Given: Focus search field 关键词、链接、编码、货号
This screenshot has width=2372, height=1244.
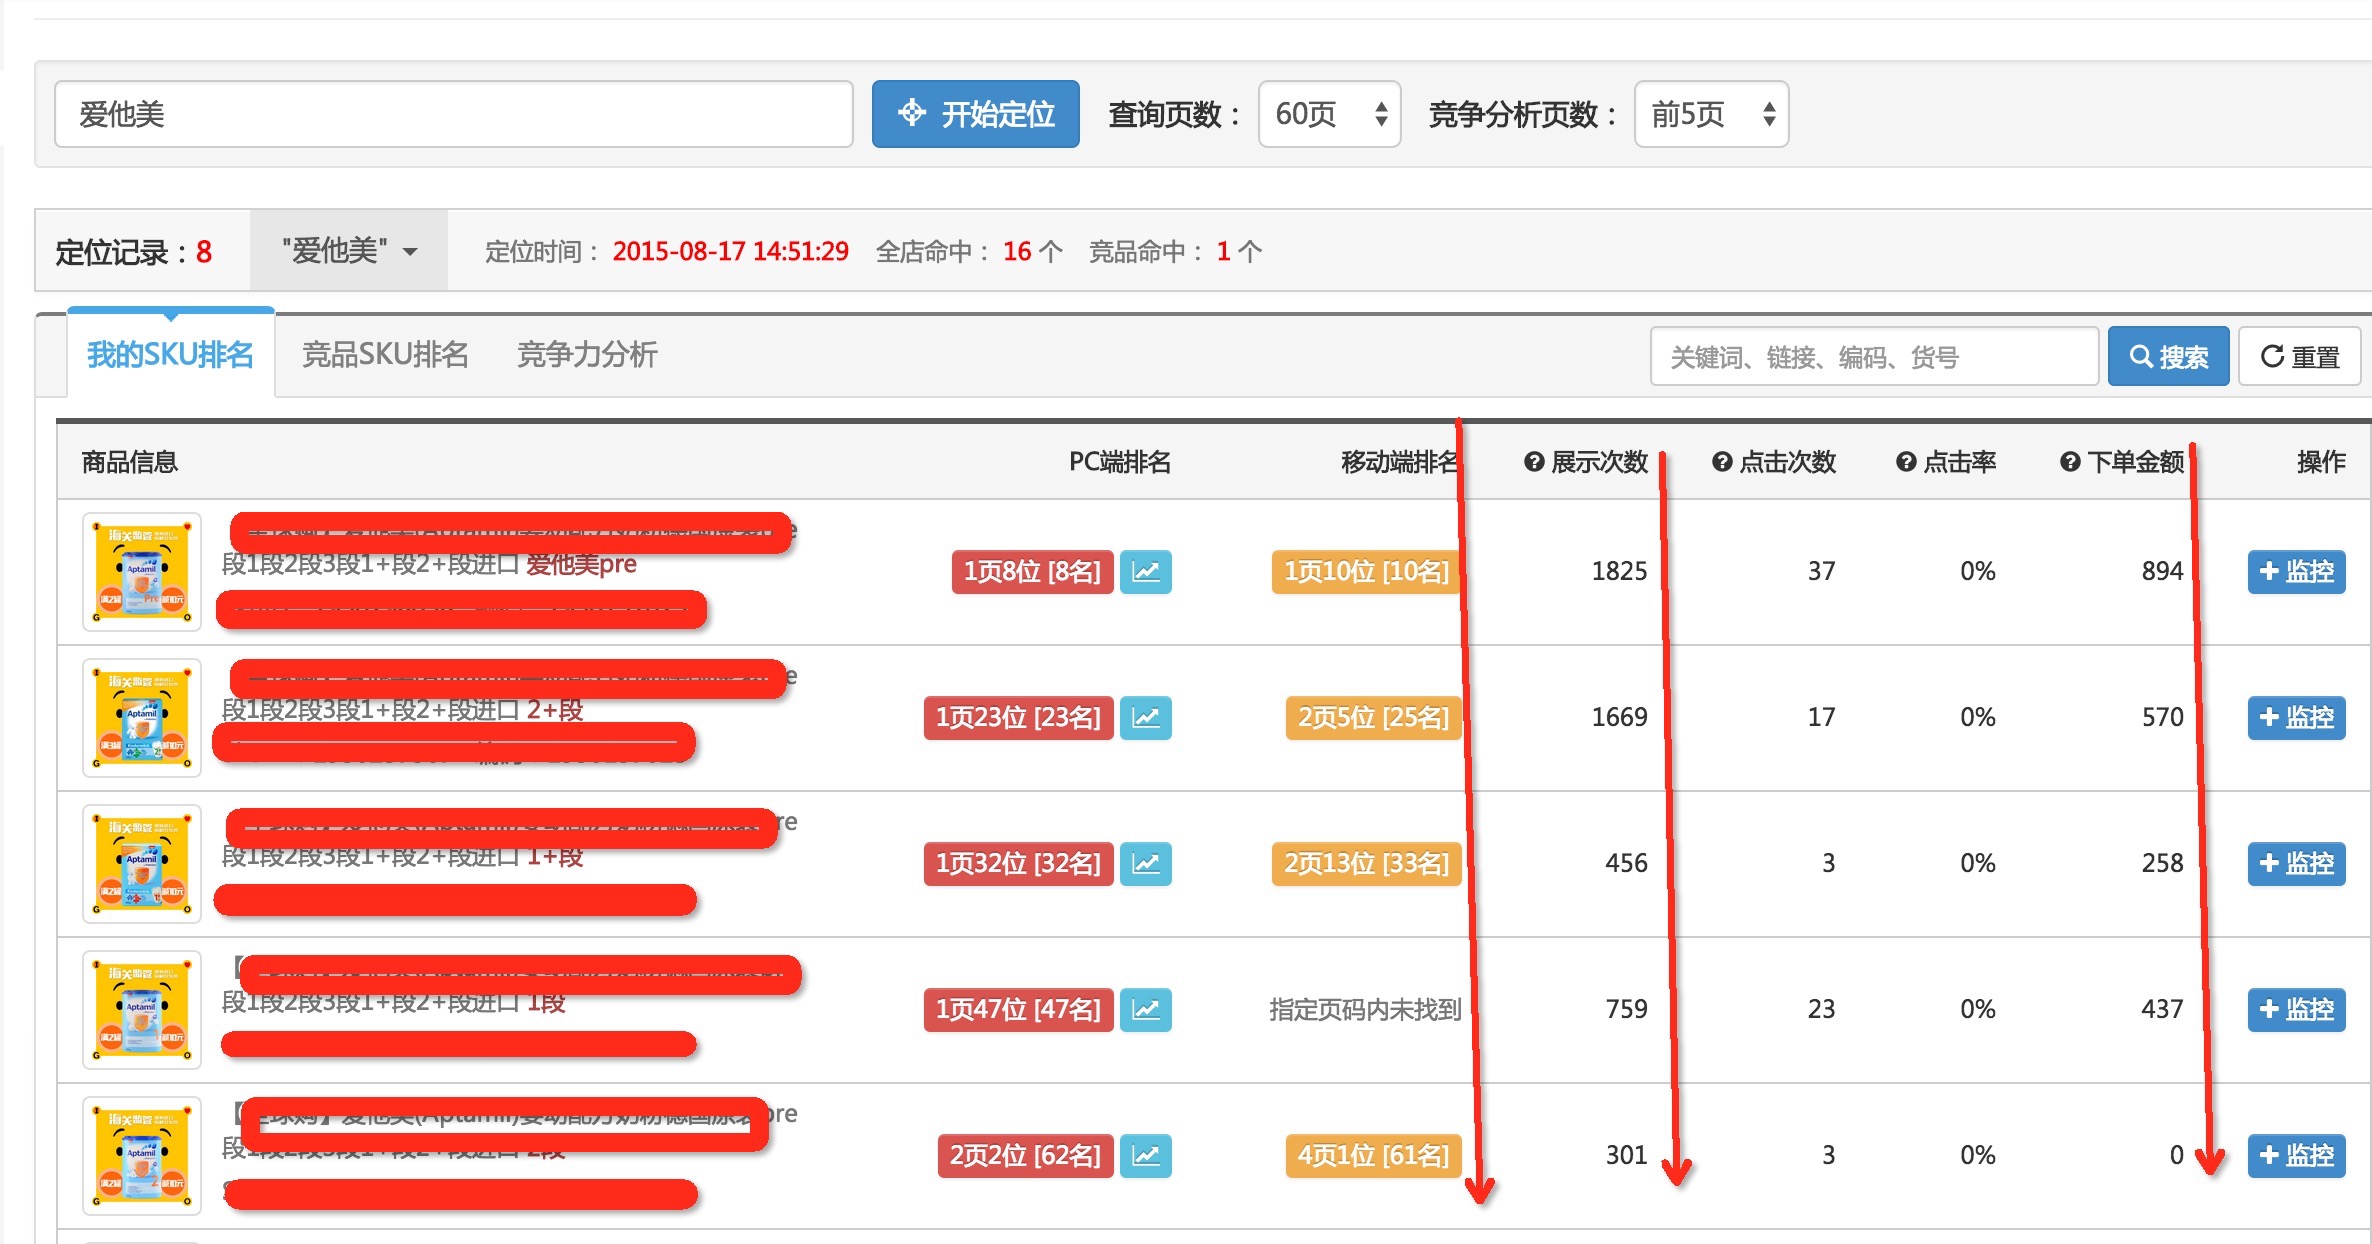Looking at the screenshot, I should (x=1874, y=356).
